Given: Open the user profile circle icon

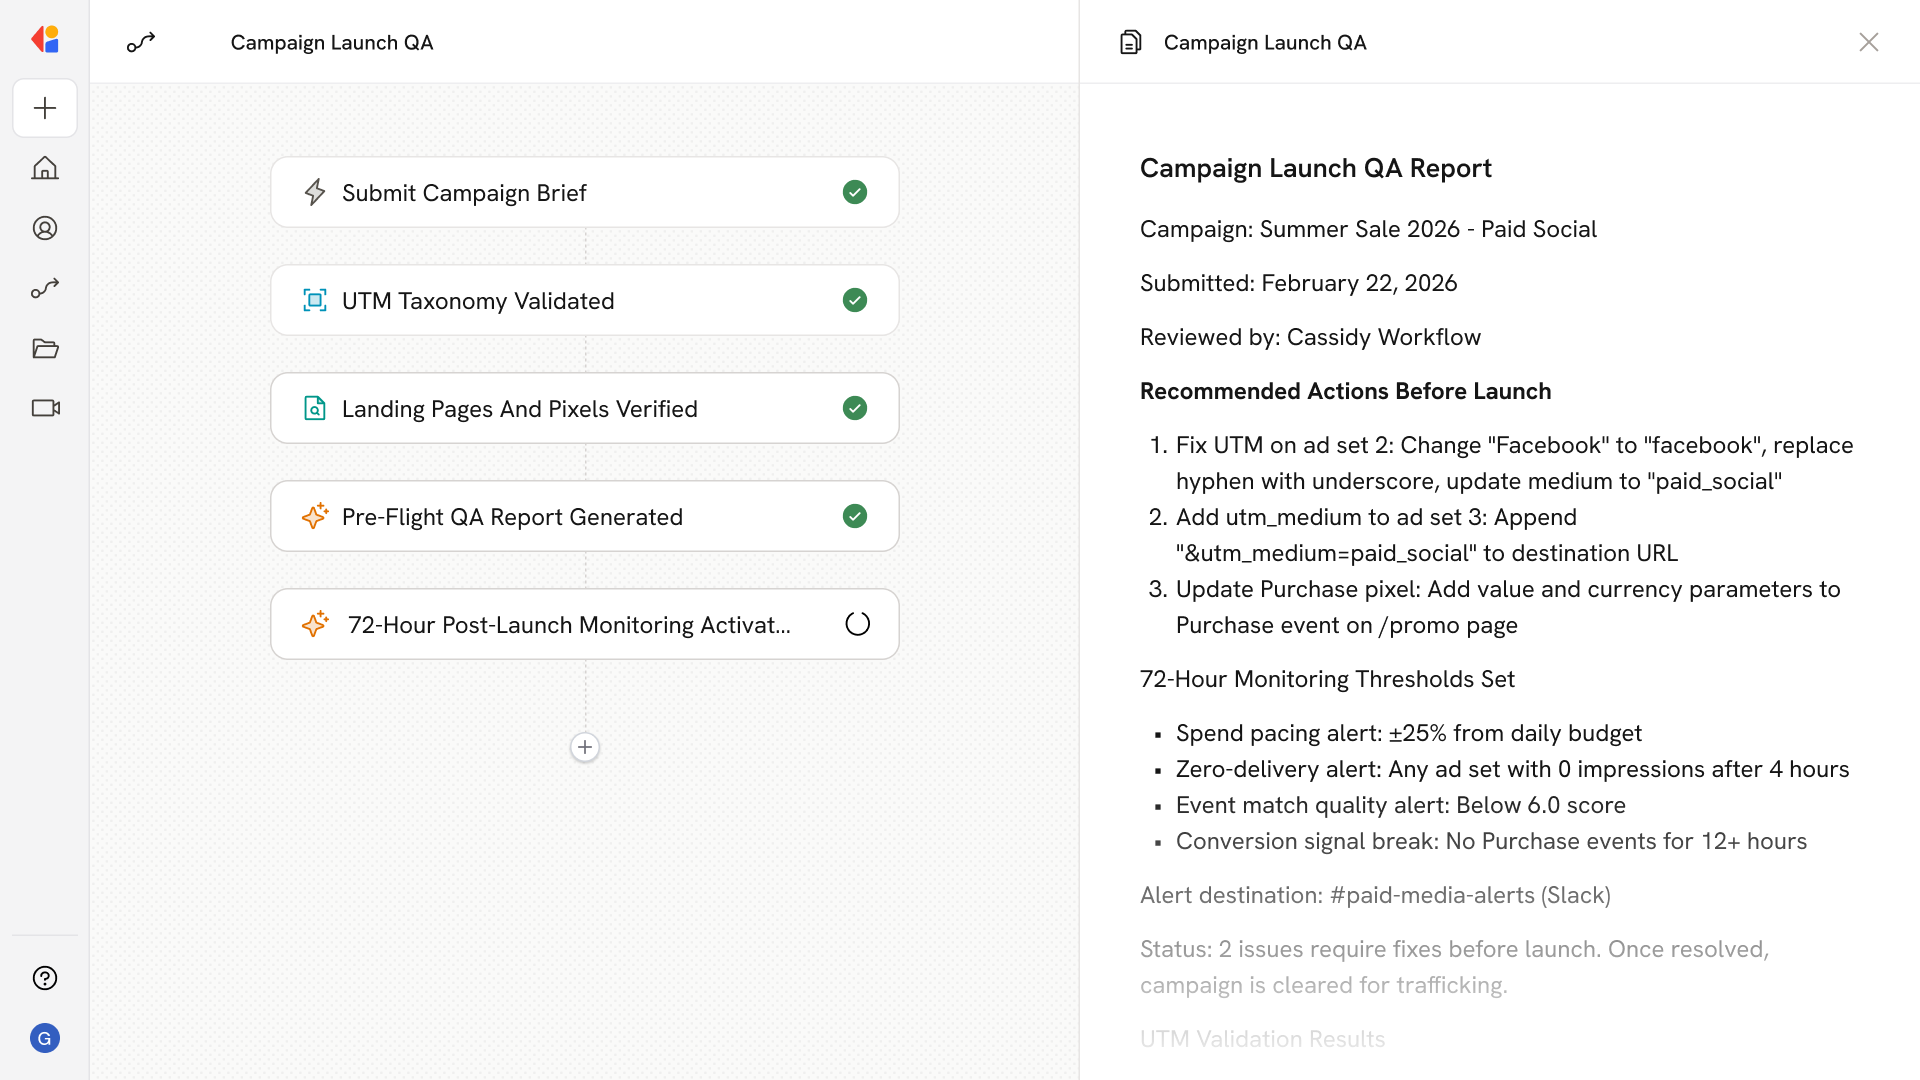Looking at the screenshot, I should coord(45,228).
